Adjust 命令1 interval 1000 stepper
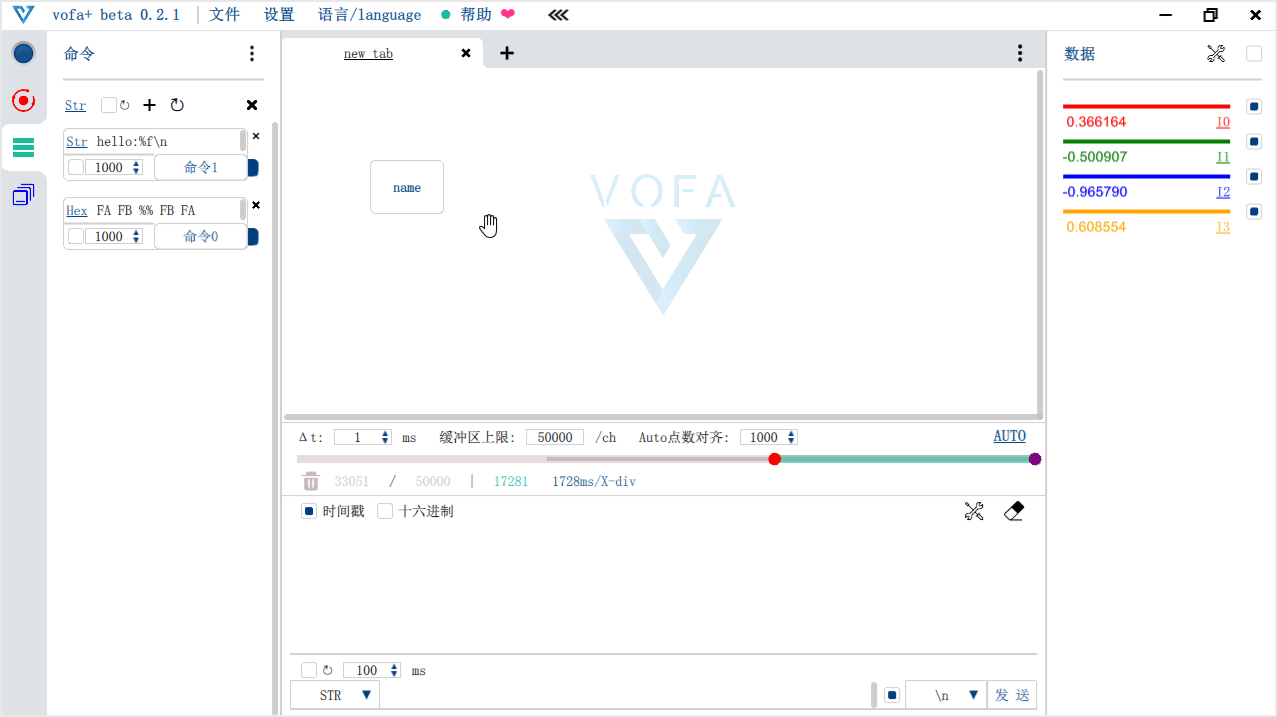Viewport: 1277px width, 717px height. click(137, 167)
